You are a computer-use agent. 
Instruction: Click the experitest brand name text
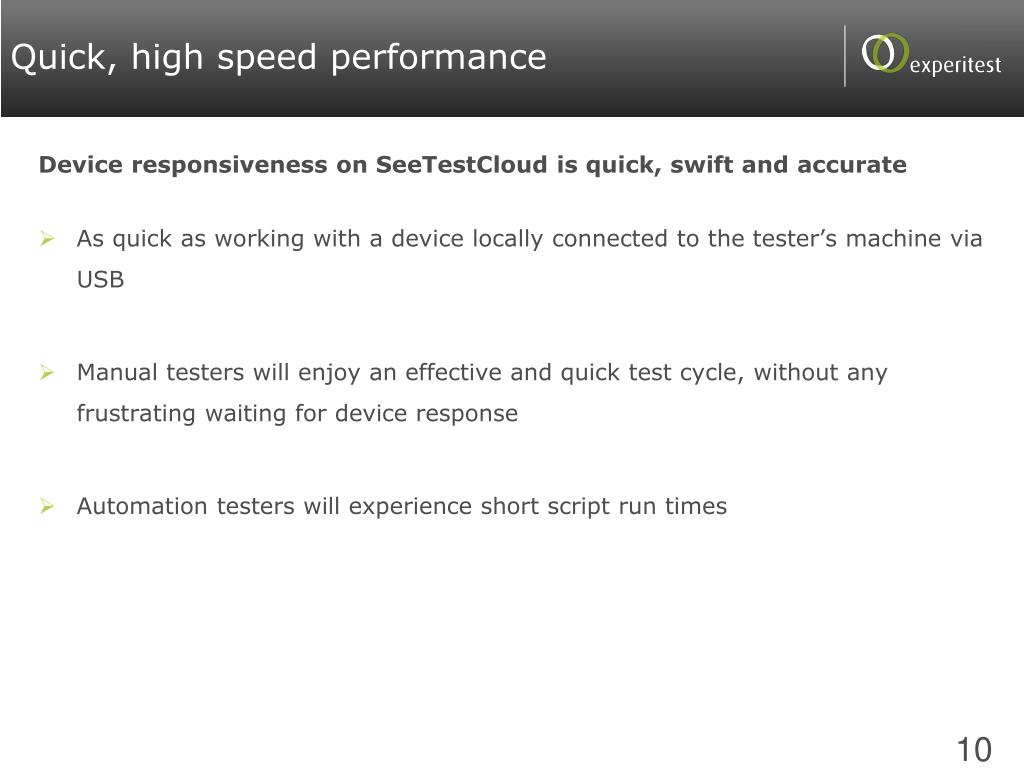click(955, 65)
